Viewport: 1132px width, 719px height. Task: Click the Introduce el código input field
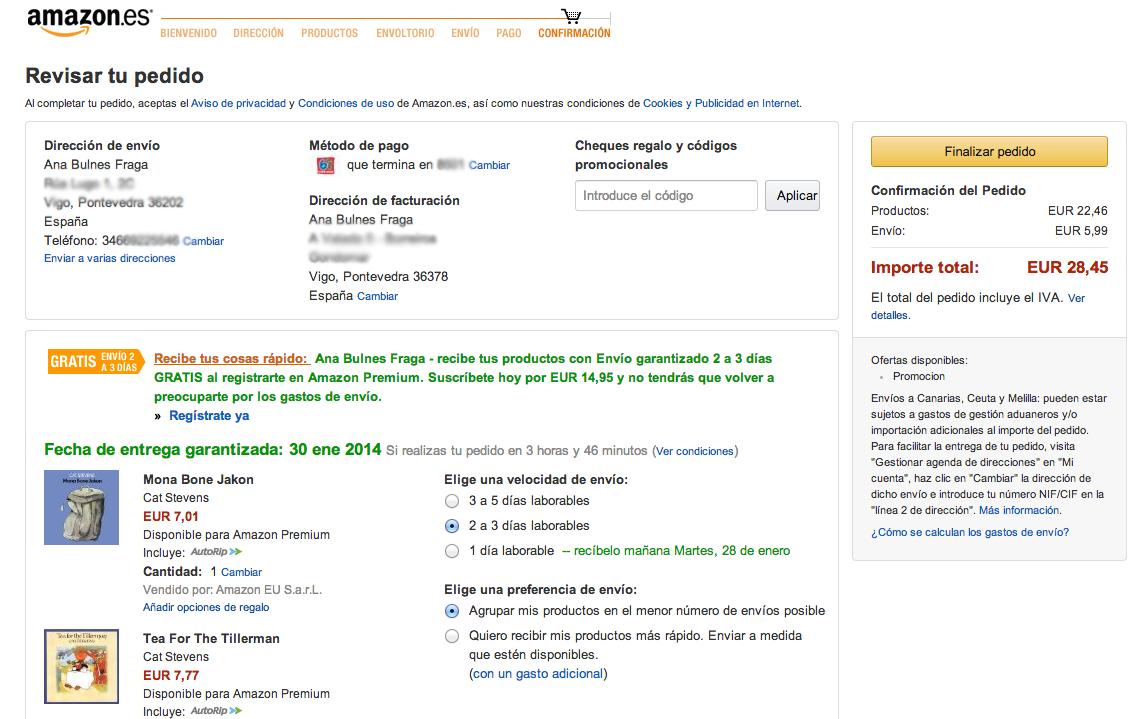[666, 196]
